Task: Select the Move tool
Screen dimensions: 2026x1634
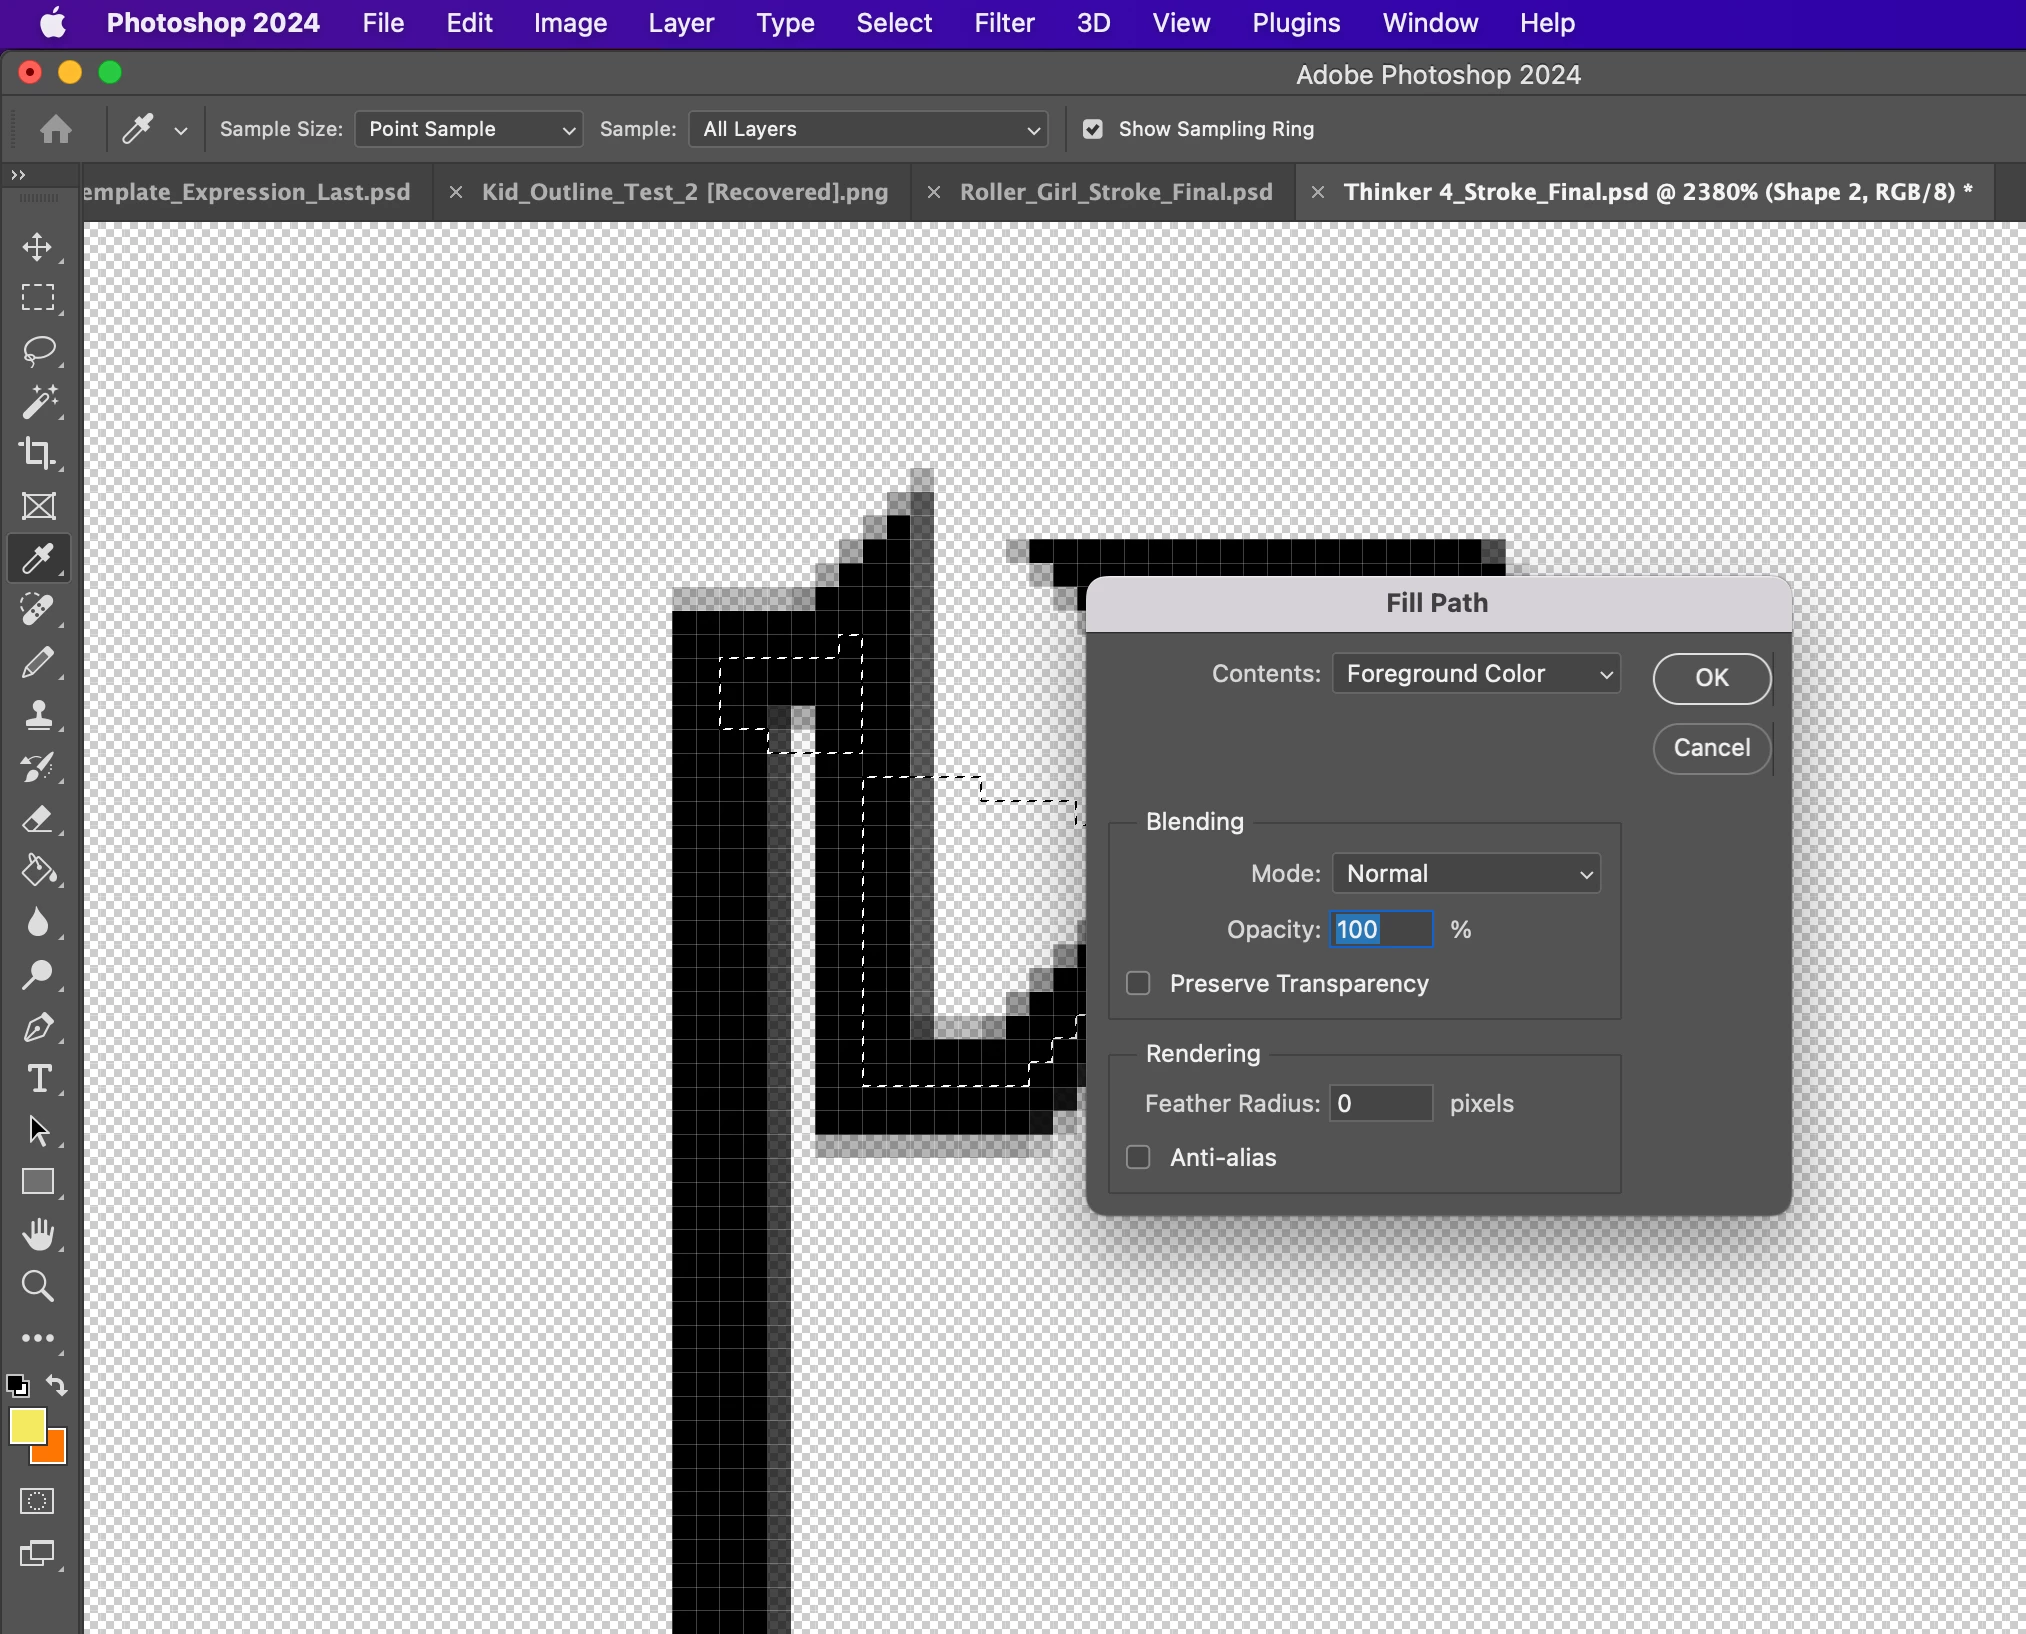Action: (38, 247)
